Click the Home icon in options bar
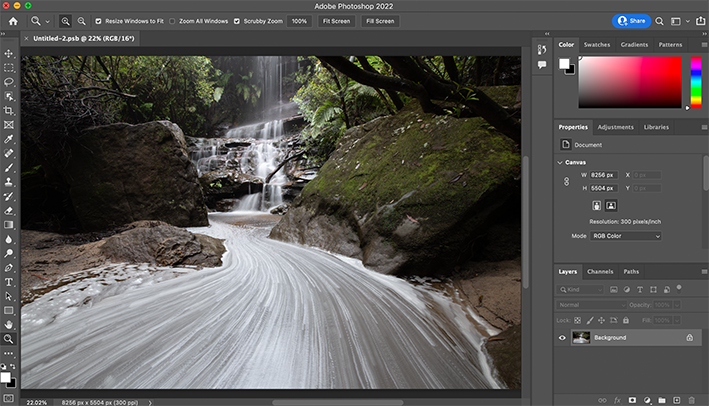The height and width of the screenshot is (406, 709). tap(13, 20)
